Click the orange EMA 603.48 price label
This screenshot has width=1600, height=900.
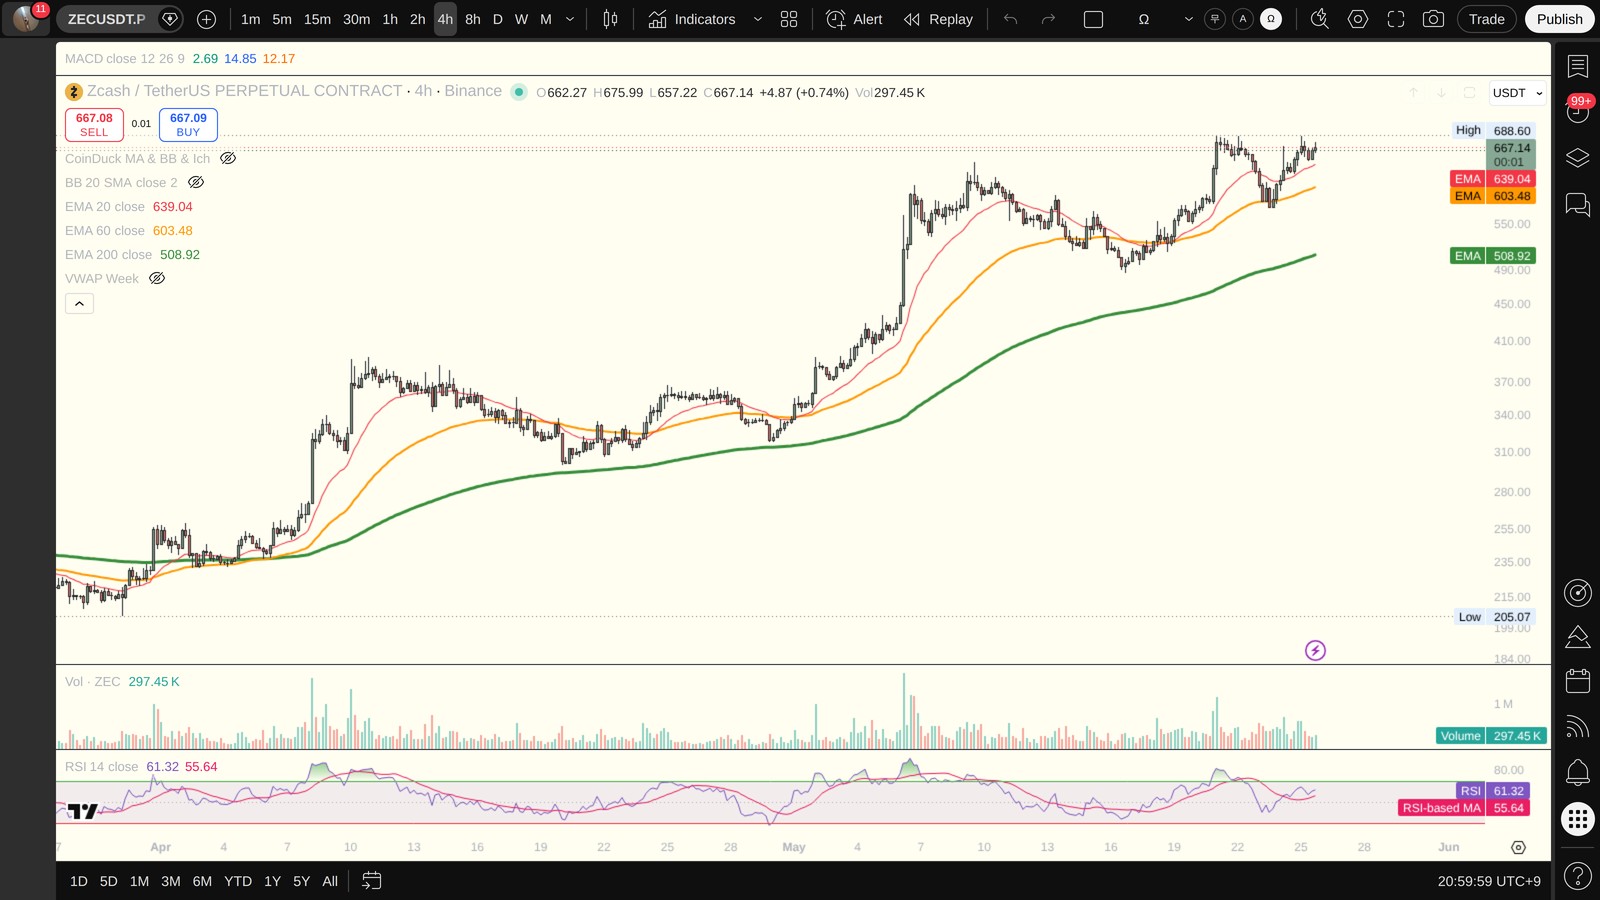click(x=1492, y=196)
